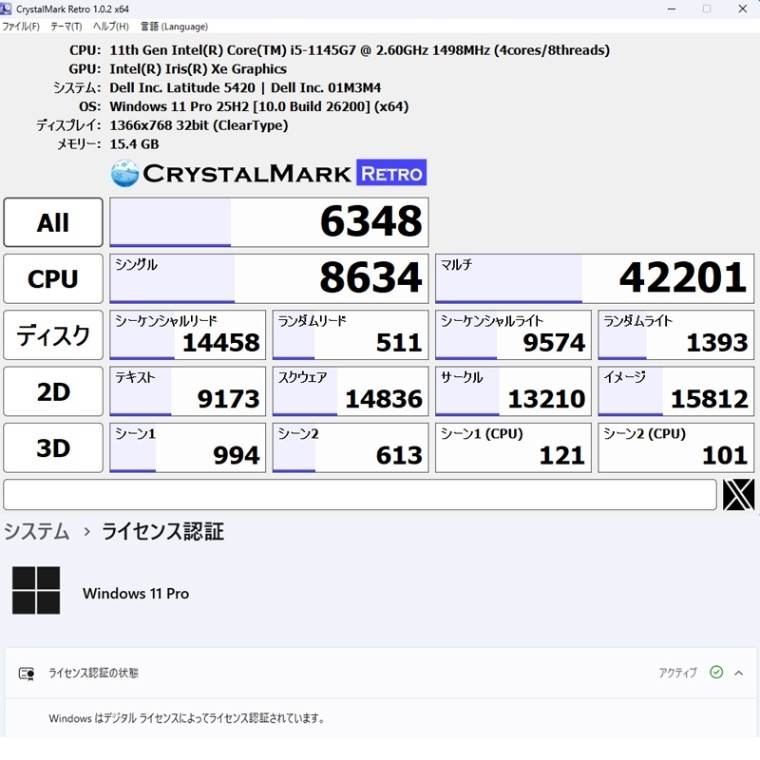The image size is (760, 760).
Task: Click the All benchmark button
Action: point(53,222)
